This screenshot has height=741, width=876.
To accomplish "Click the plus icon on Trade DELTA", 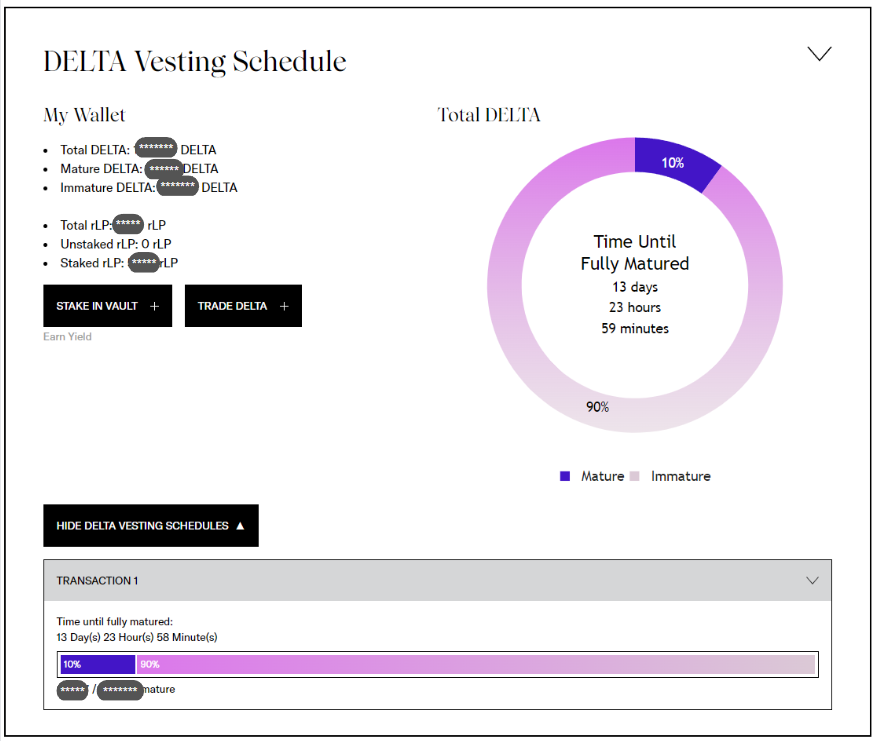I will [x=284, y=306].
